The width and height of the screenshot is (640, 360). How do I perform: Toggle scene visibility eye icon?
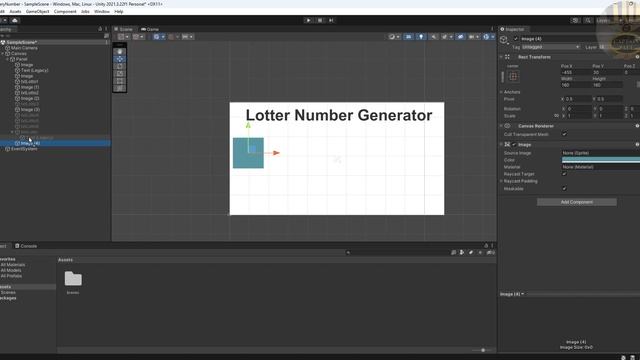[460, 37]
